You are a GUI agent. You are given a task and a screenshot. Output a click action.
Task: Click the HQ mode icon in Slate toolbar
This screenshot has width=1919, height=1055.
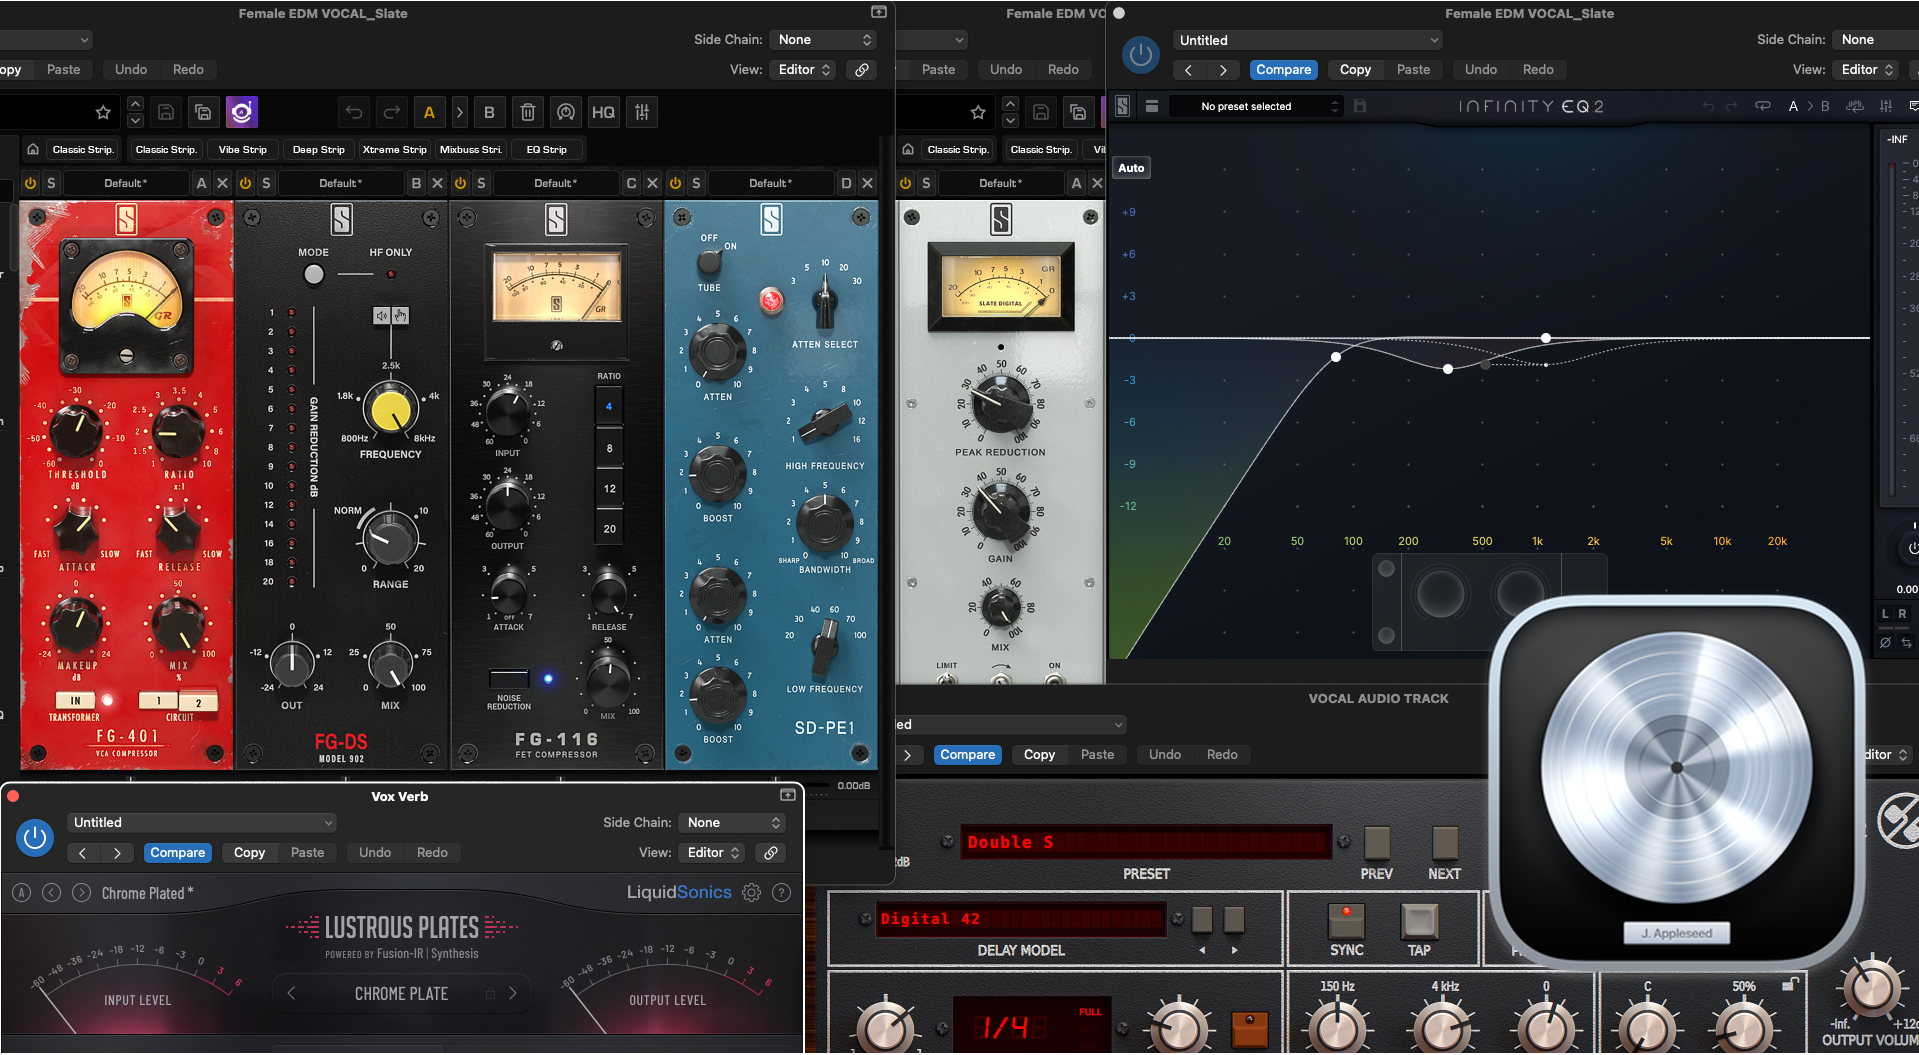(x=603, y=112)
